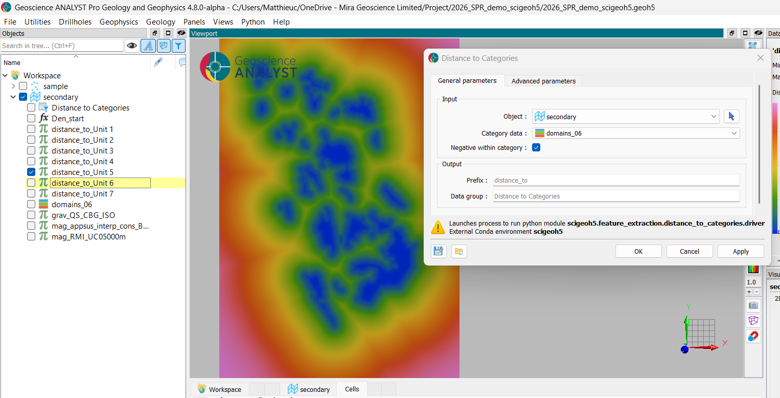Click the float icon of Viewport panel header

pos(732,33)
